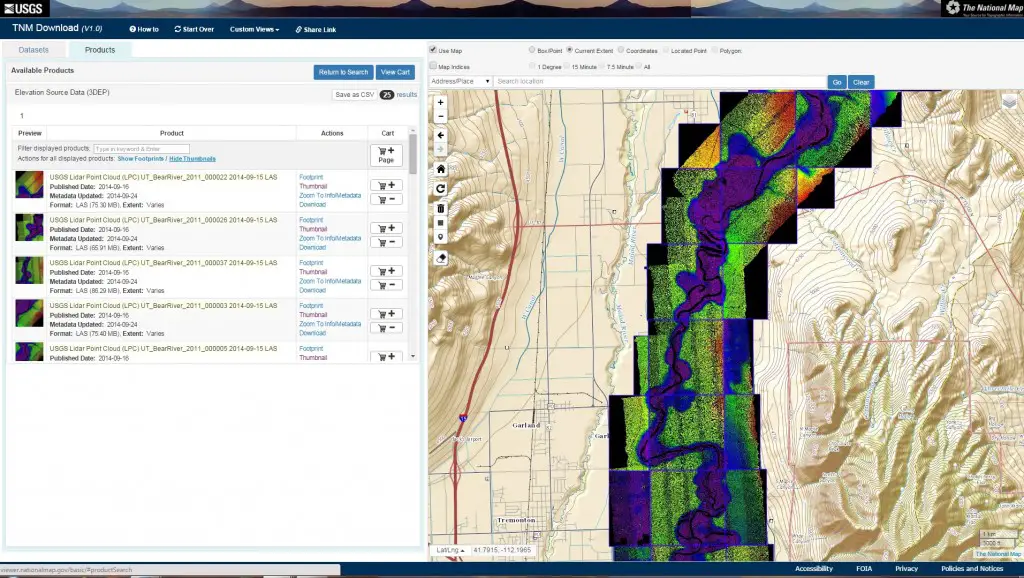
Task: Reset map to home extent
Action: (440, 169)
